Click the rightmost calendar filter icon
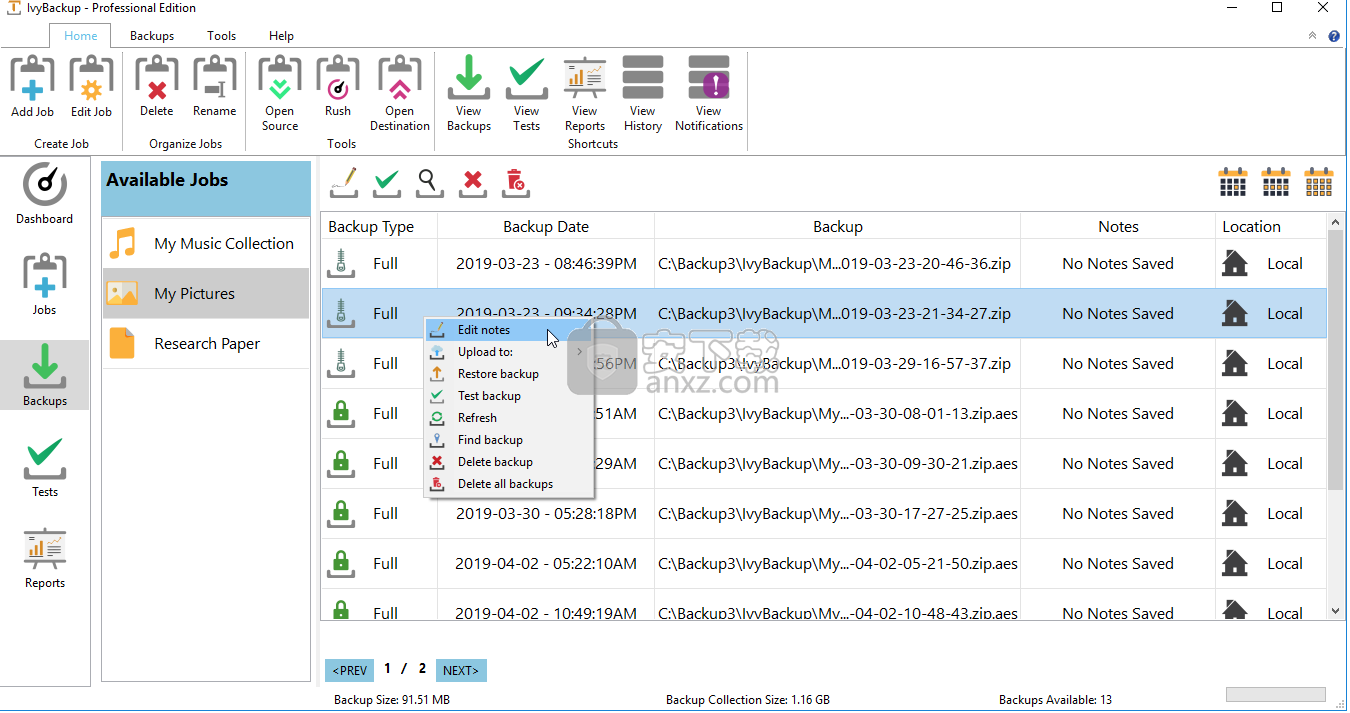The width and height of the screenshot is (1350, 713). 1319,182
